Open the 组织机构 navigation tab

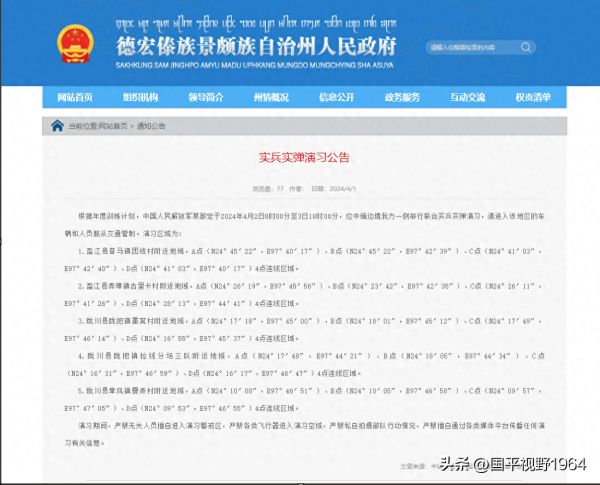[140, 97]
